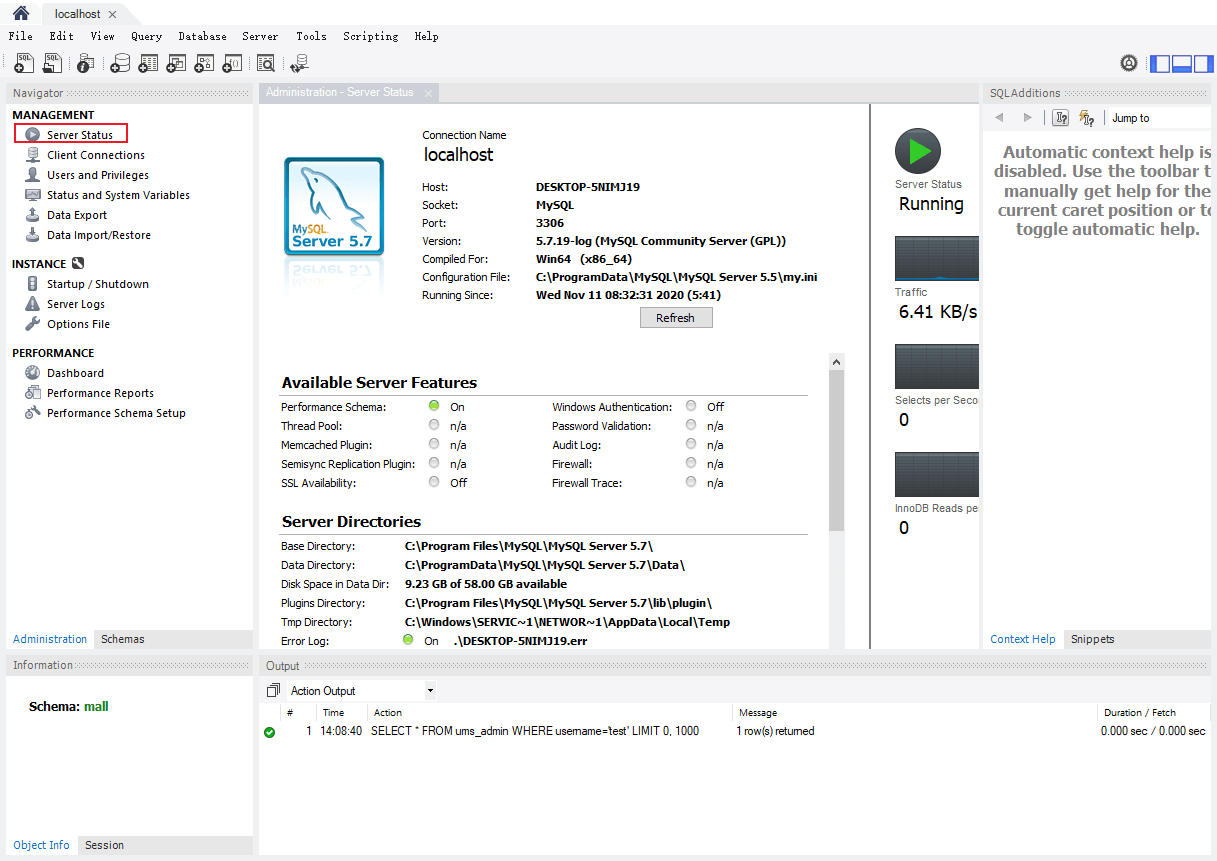
Task: Click the Home screen icon
Action: (20, 13)
